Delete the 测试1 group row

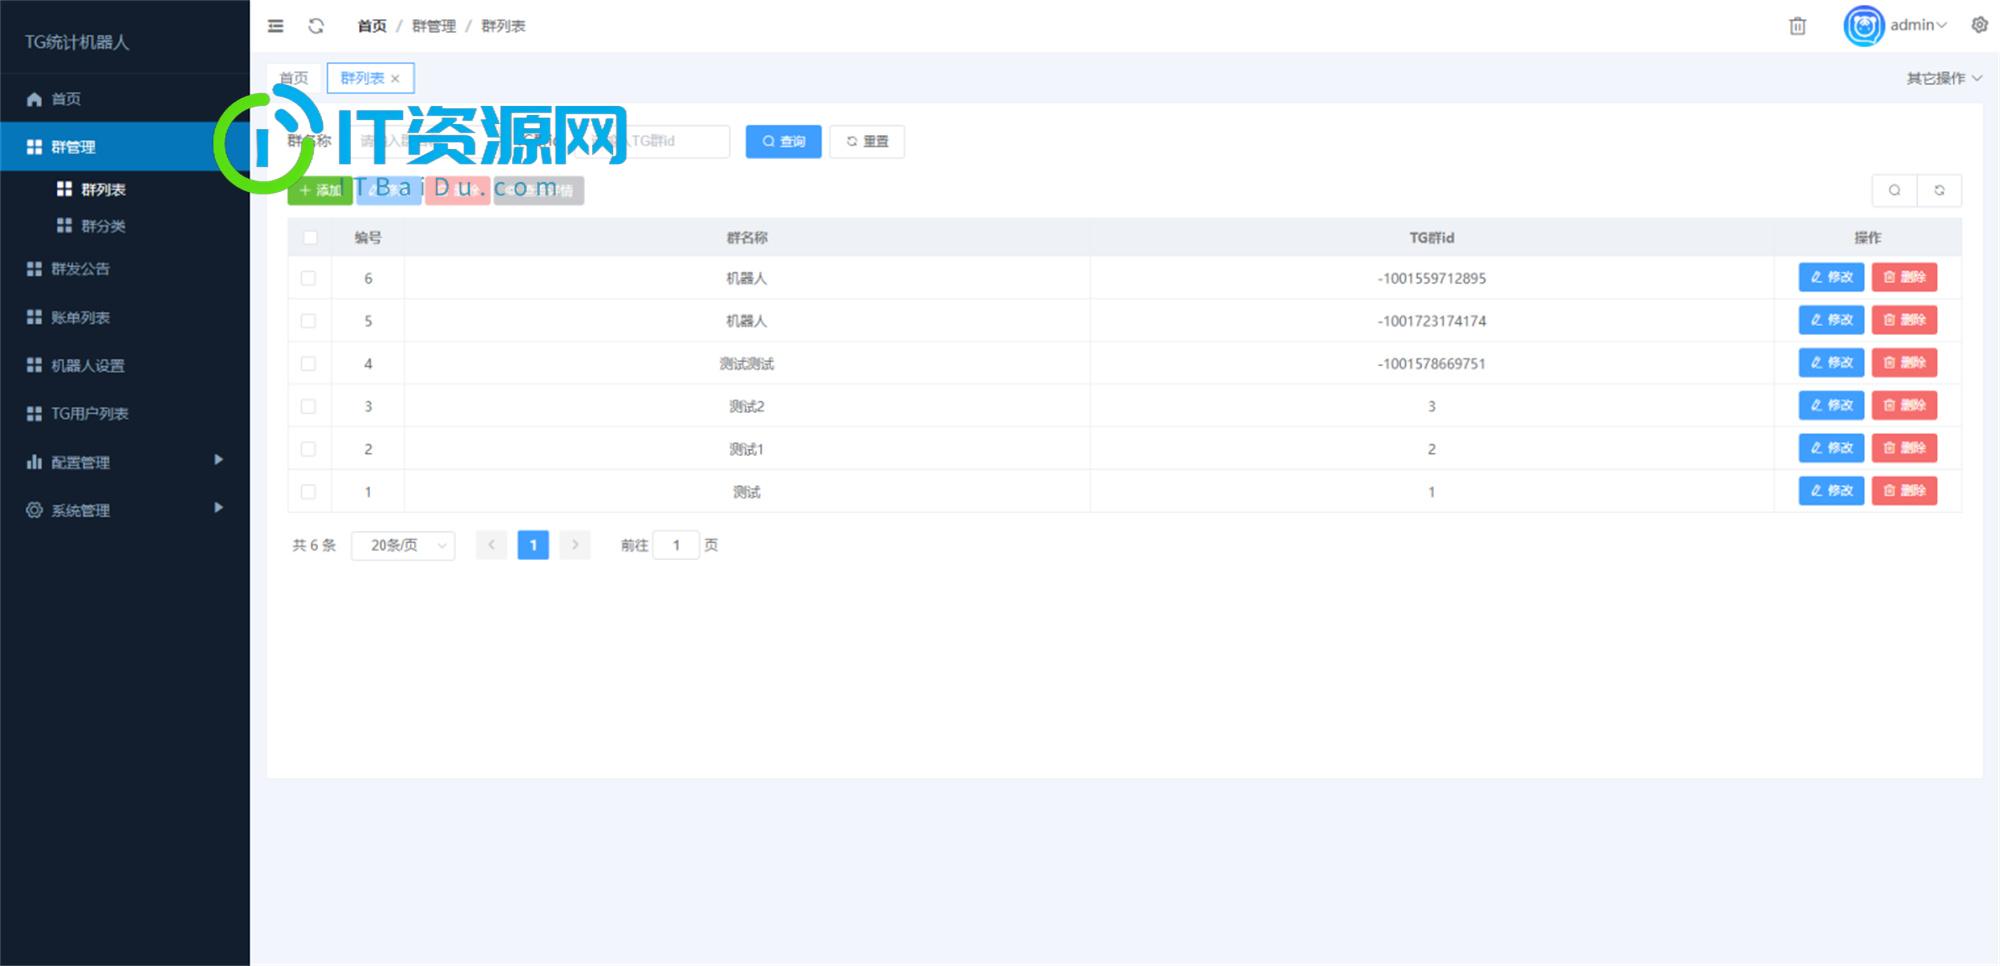click(1904, 448)
